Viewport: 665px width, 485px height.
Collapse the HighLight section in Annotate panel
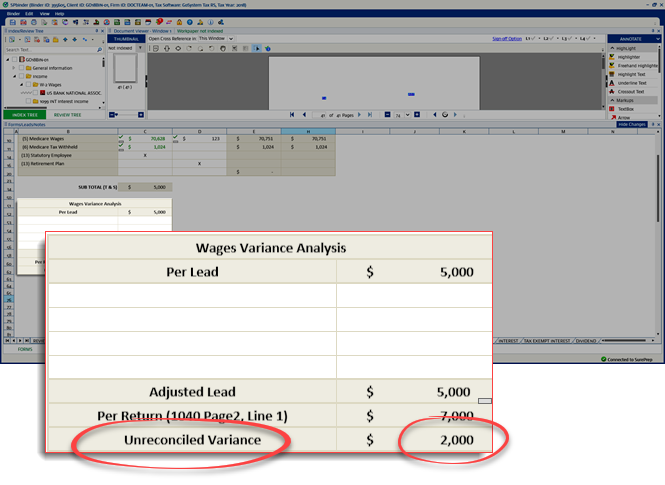click(611, 48)
